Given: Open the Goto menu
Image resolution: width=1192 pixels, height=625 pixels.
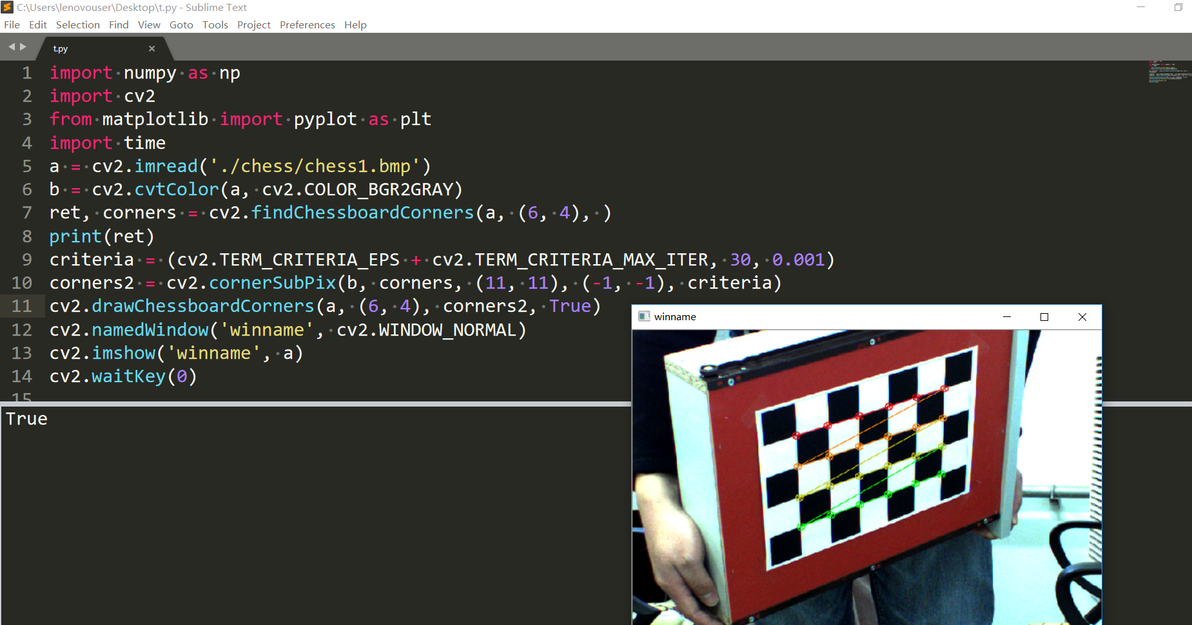Looking at the screenshot, I should pyautogui.click(x=181, y=25).
